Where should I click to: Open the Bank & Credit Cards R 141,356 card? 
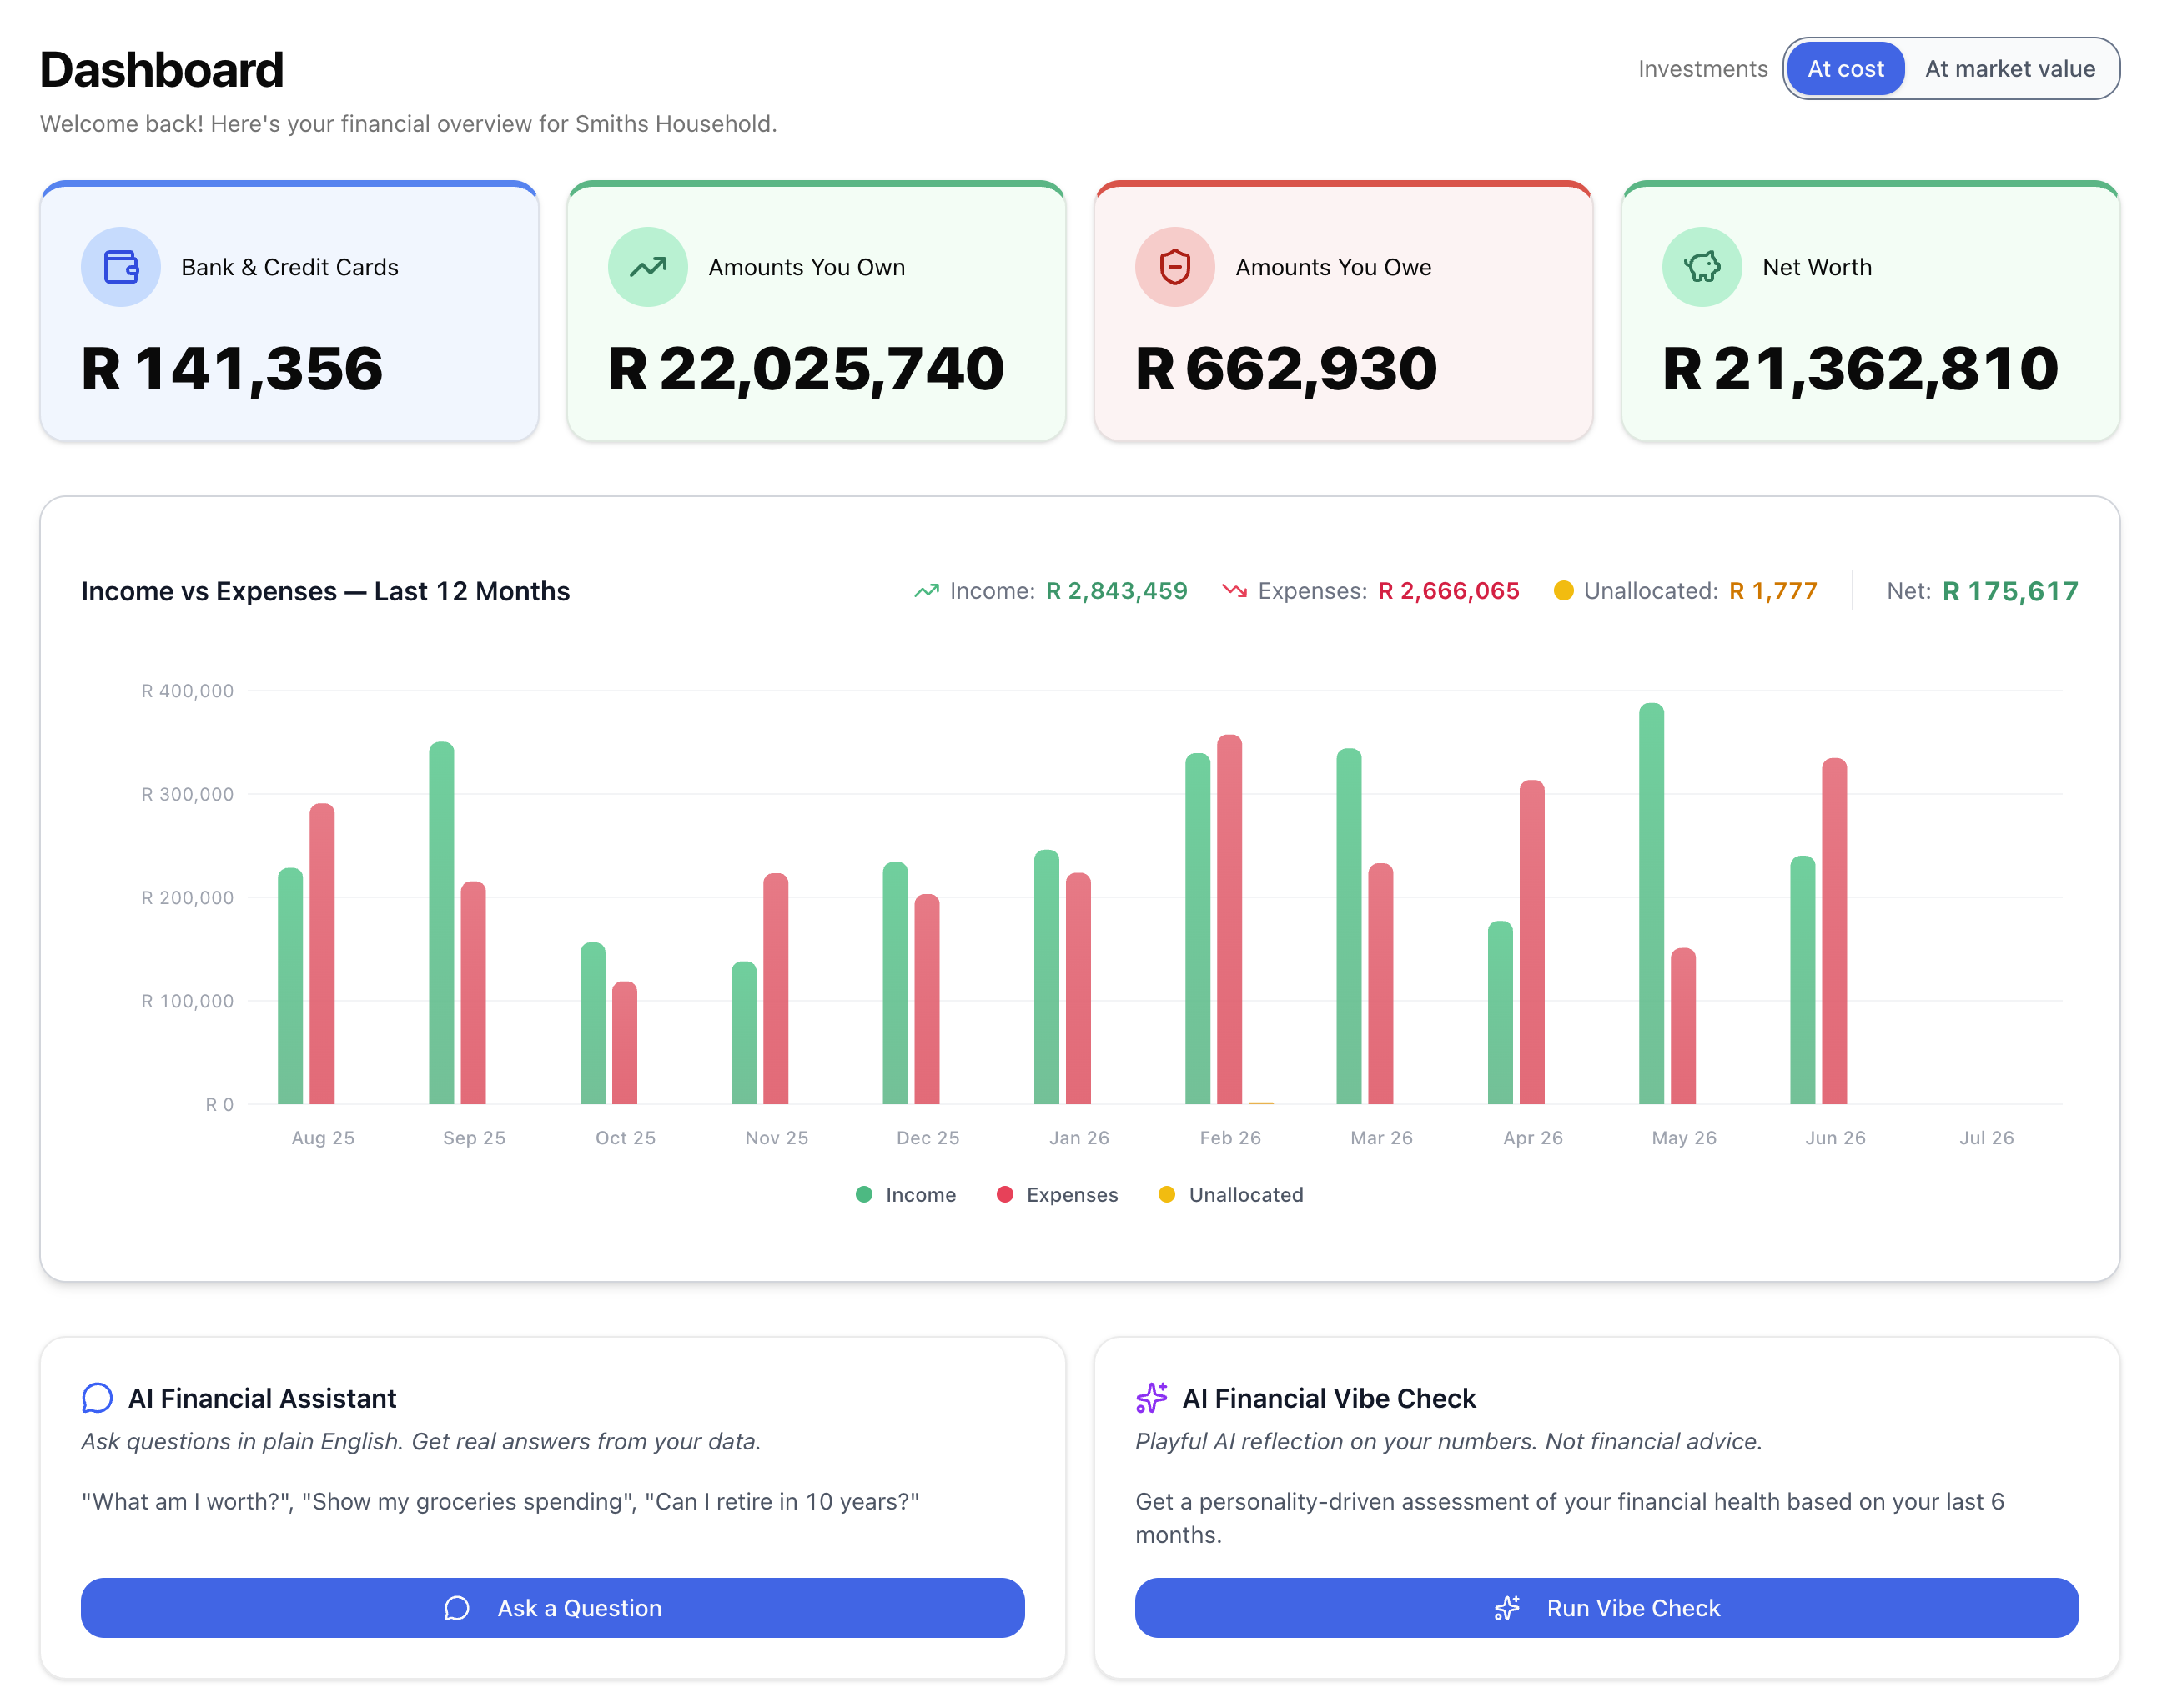tap(289, 311)
